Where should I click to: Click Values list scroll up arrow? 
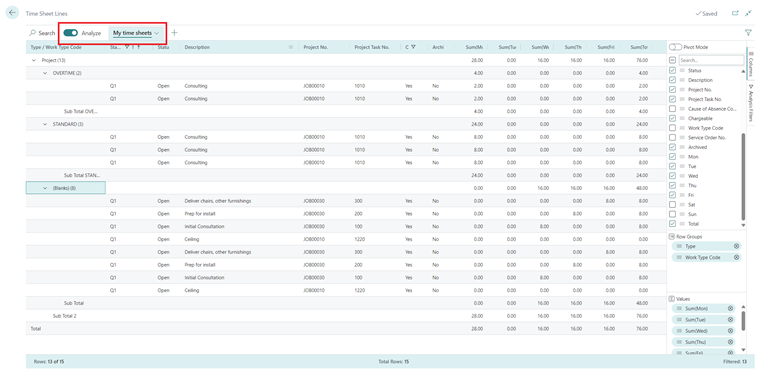(743, 307)
